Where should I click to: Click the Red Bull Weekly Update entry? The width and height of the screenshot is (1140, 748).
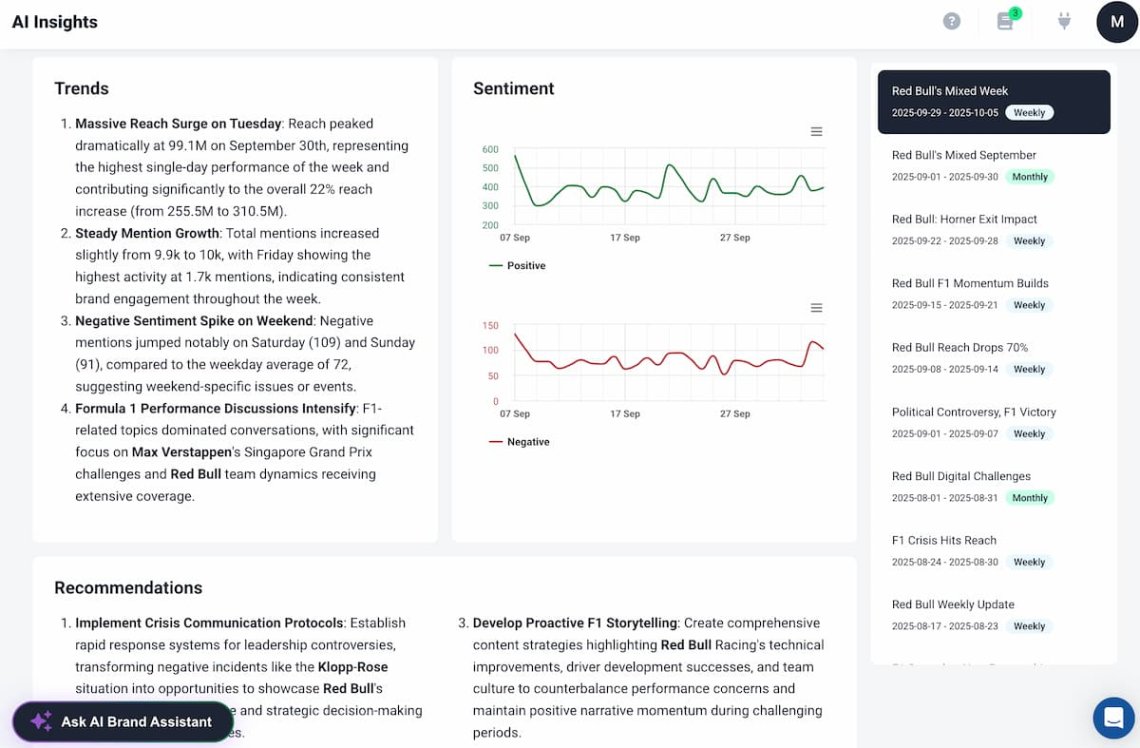tap(993, 613)
